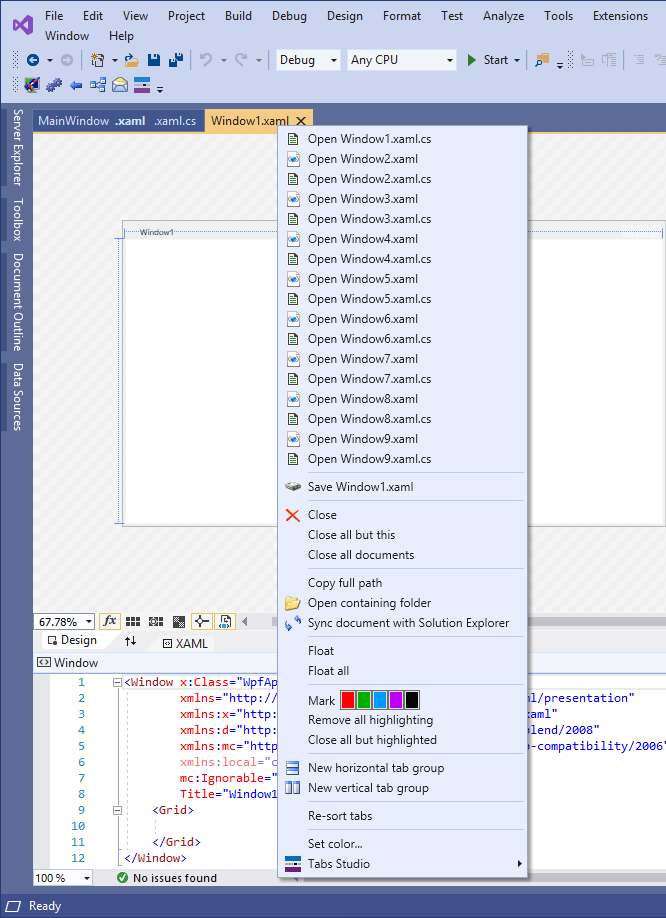Toggle the show snap grid button
666x918 pixels.
pos(132,622)
